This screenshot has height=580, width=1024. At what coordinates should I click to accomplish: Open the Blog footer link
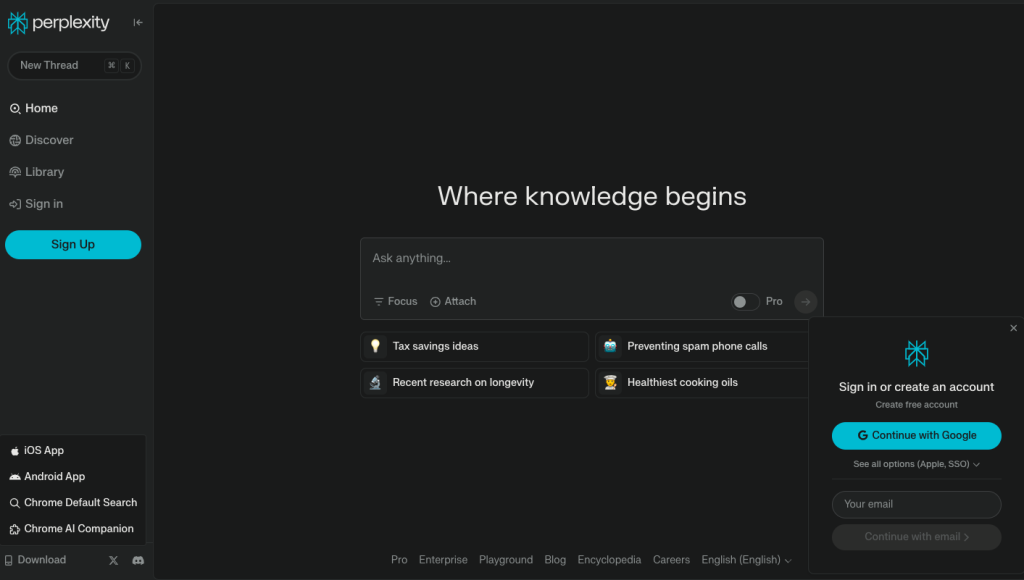555,560
